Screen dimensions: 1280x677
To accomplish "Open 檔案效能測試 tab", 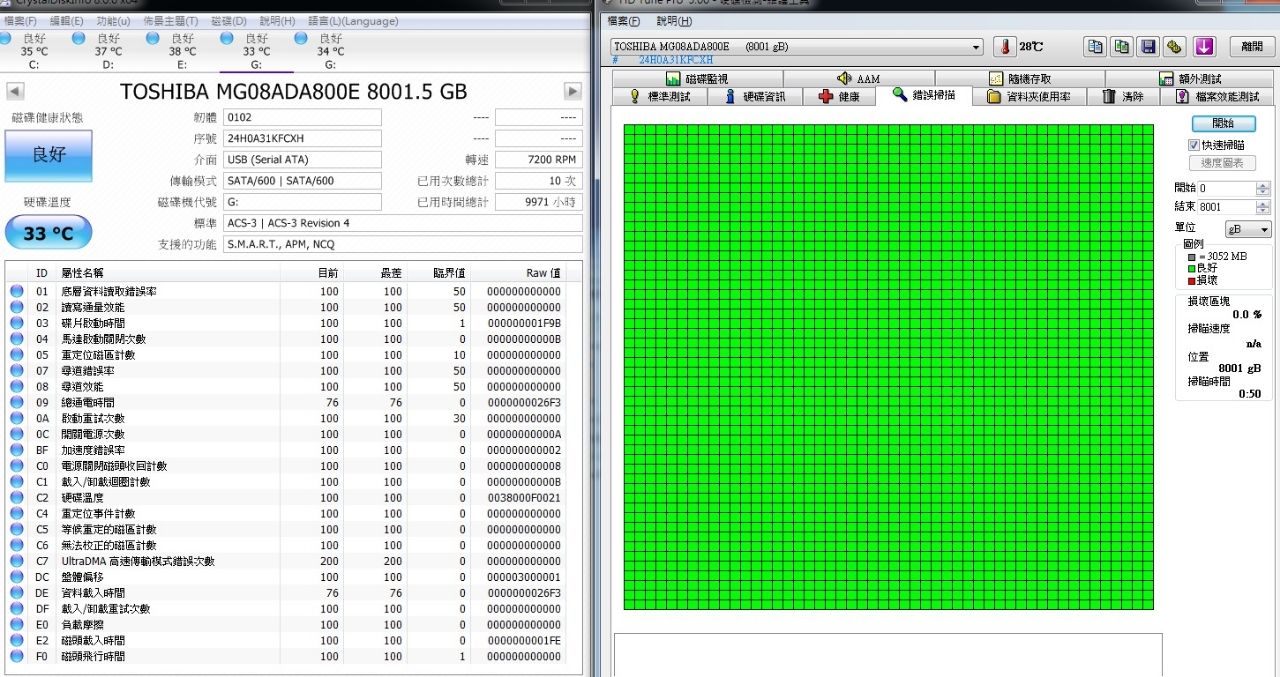I will 1217,96.
